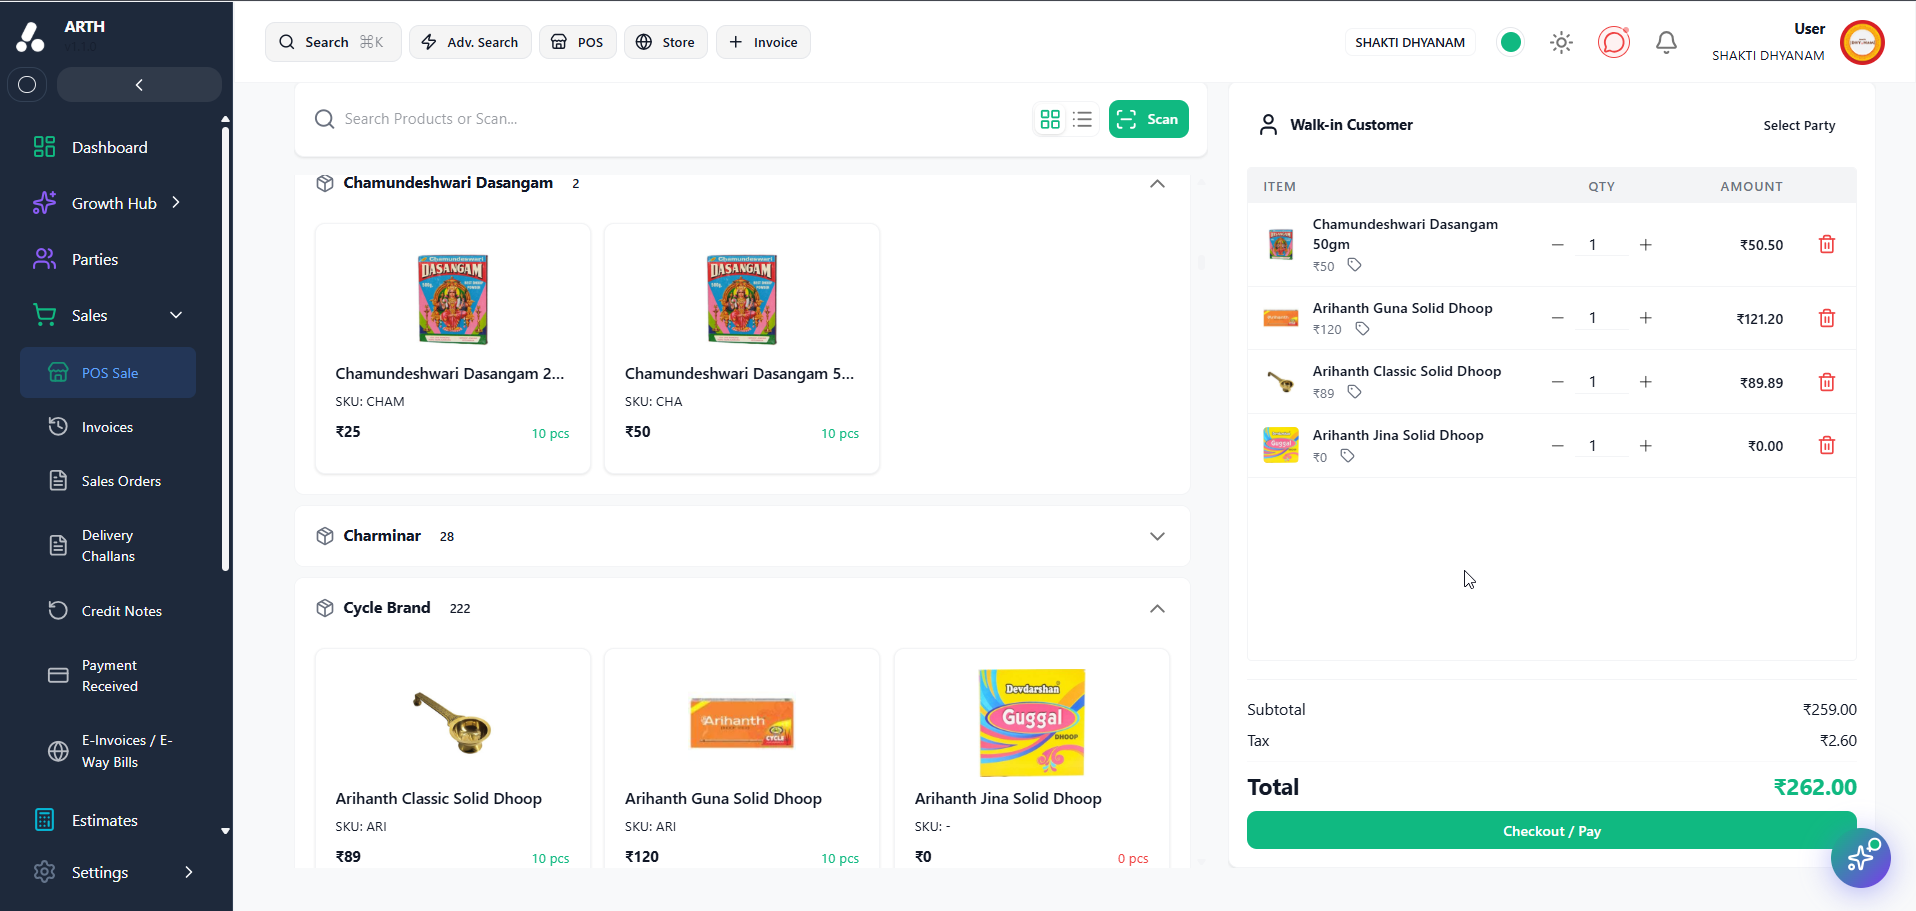Click the green Scan button
The width and height of the screenshot is (1916, 911).
coord(1148,119)
